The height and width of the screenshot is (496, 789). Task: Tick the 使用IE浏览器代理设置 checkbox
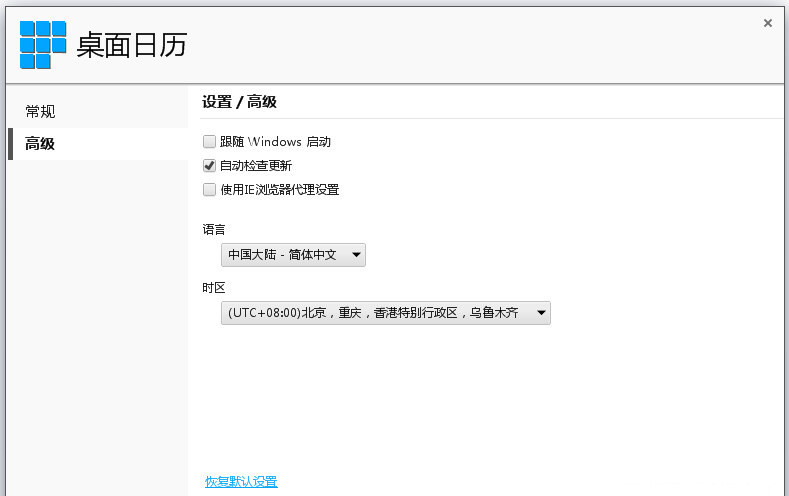point(209,190)
